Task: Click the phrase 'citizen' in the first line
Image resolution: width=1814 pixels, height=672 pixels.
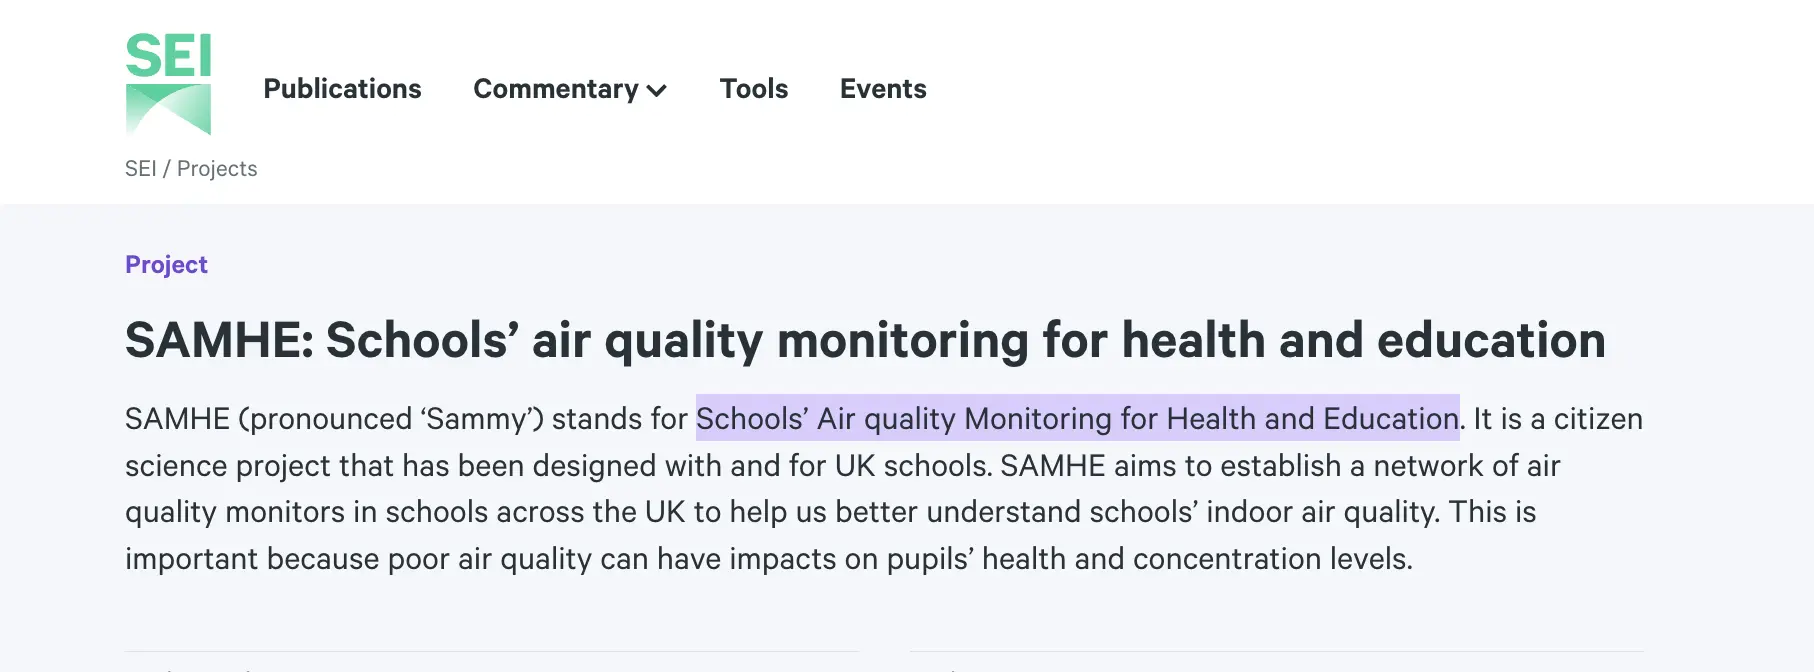Action: (1598, 418)
